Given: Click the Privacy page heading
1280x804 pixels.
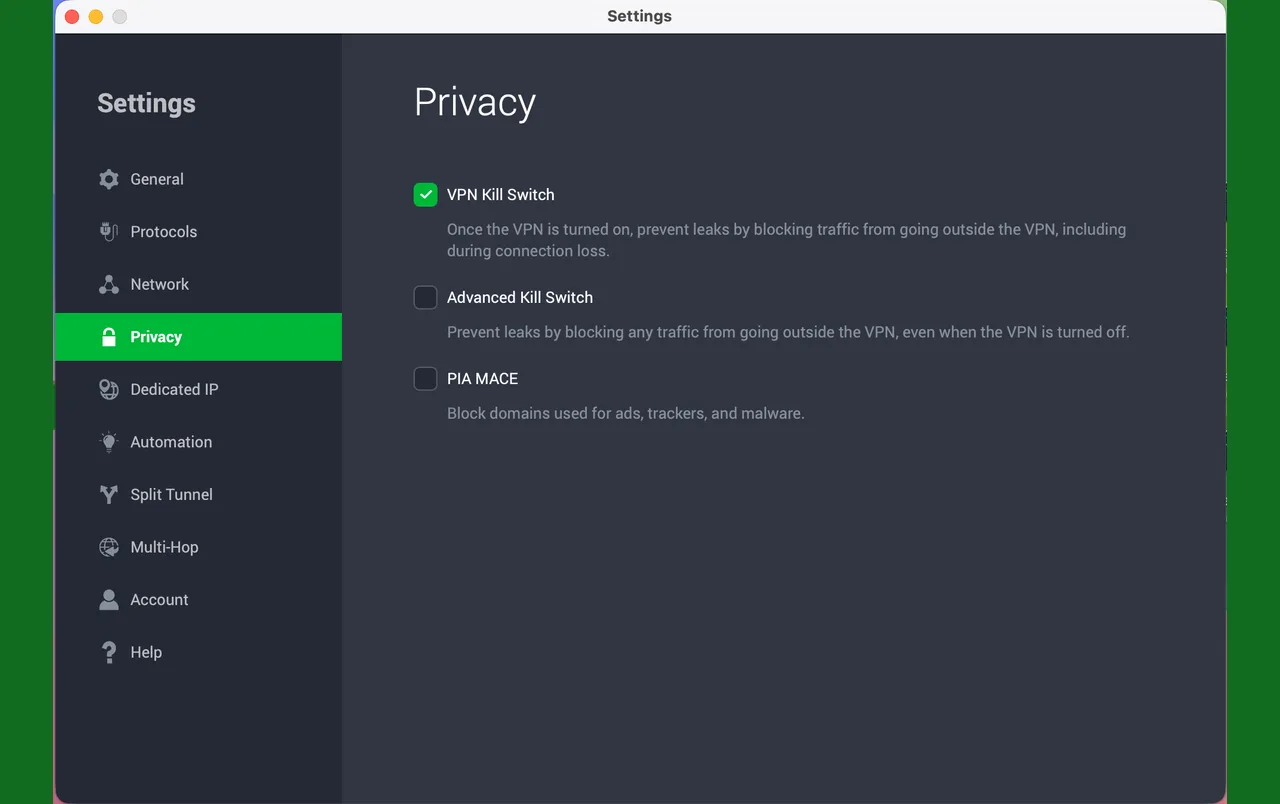Looking at the screenshot, I should tap(475, 103).
